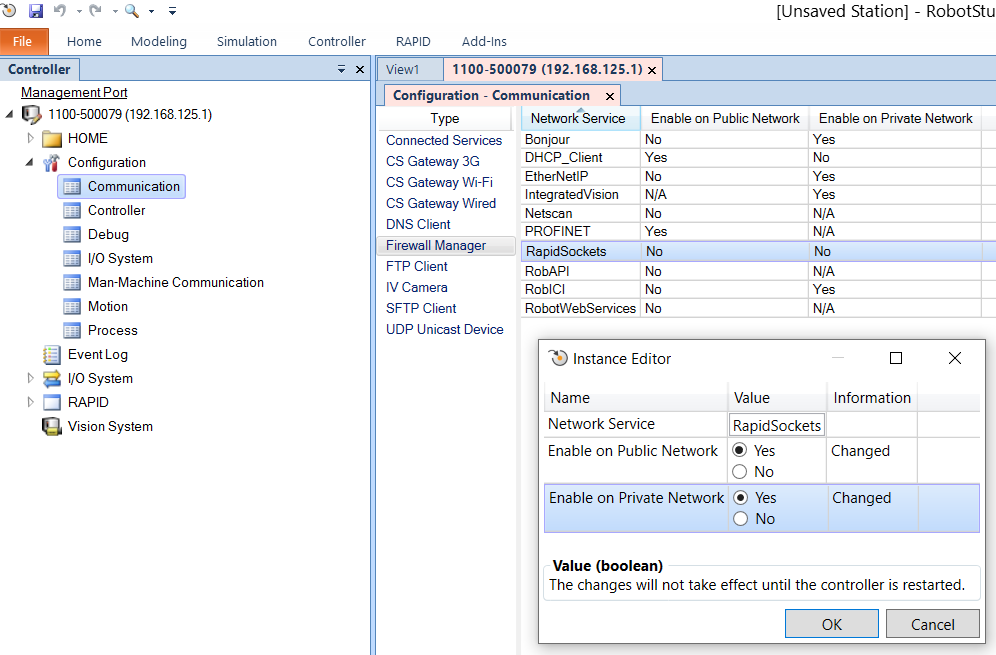Click the Instance Editor window icon
Viewport: 996px width, 655px height.
click(x=558, y=358)
